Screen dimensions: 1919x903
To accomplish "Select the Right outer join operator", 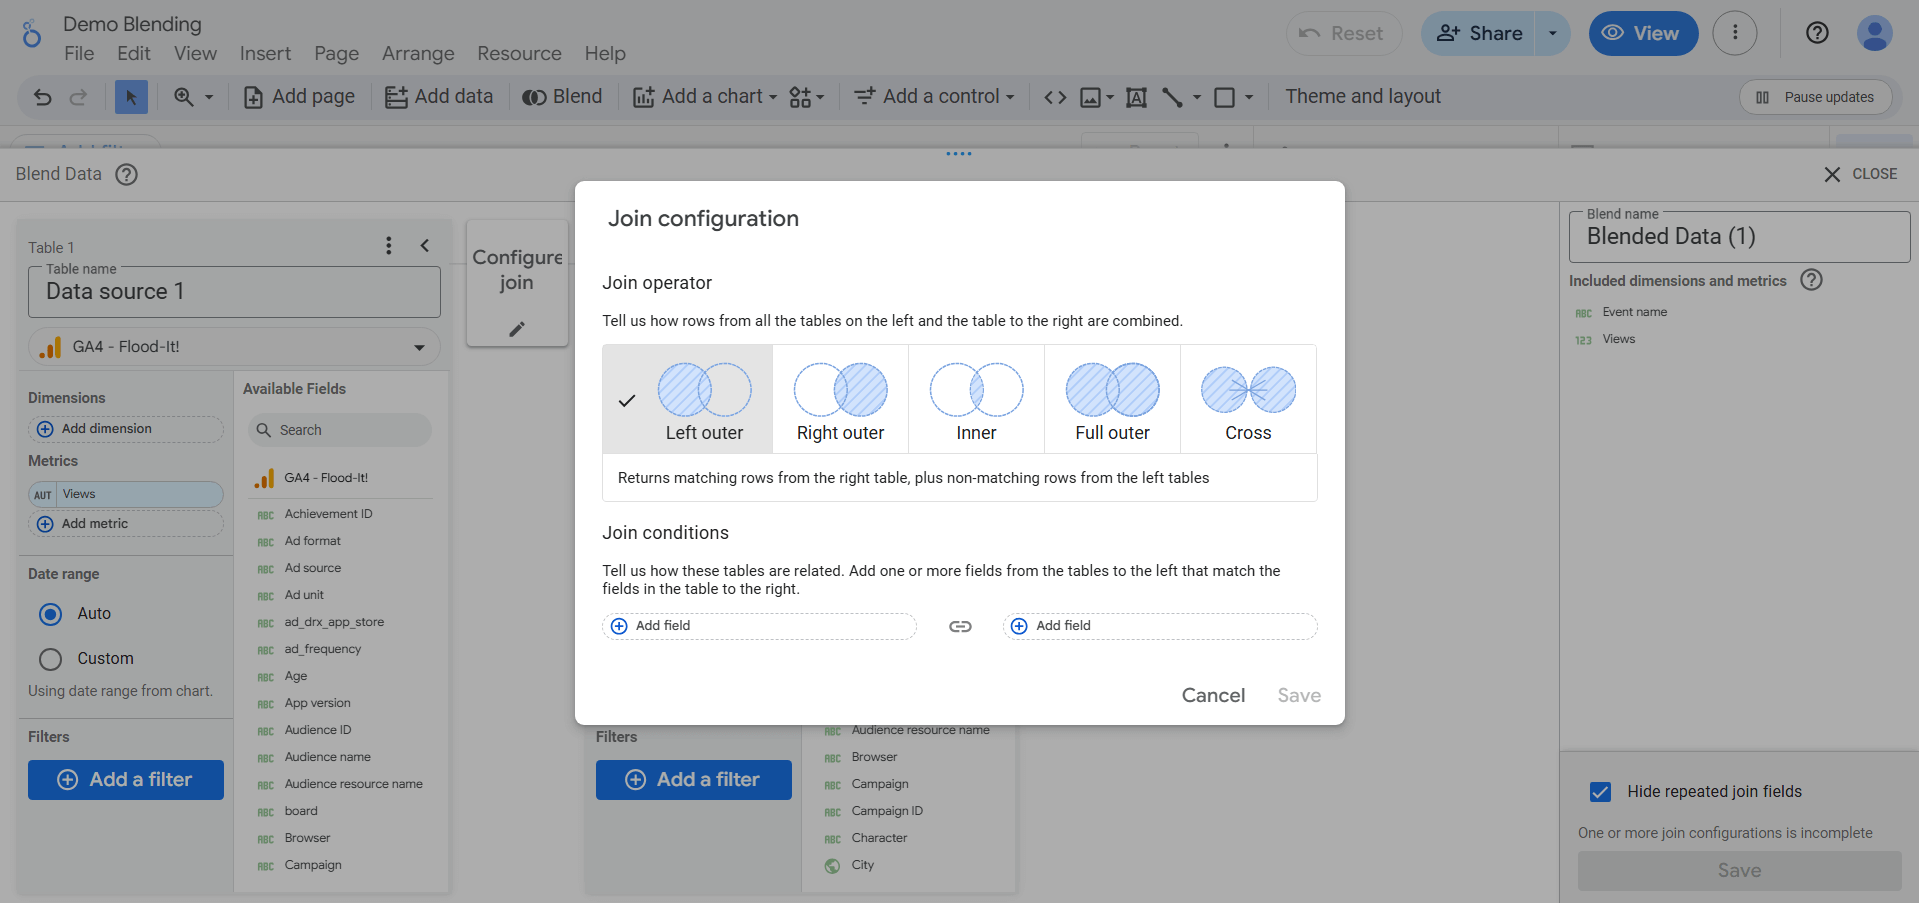I will (x=840, y=400).
